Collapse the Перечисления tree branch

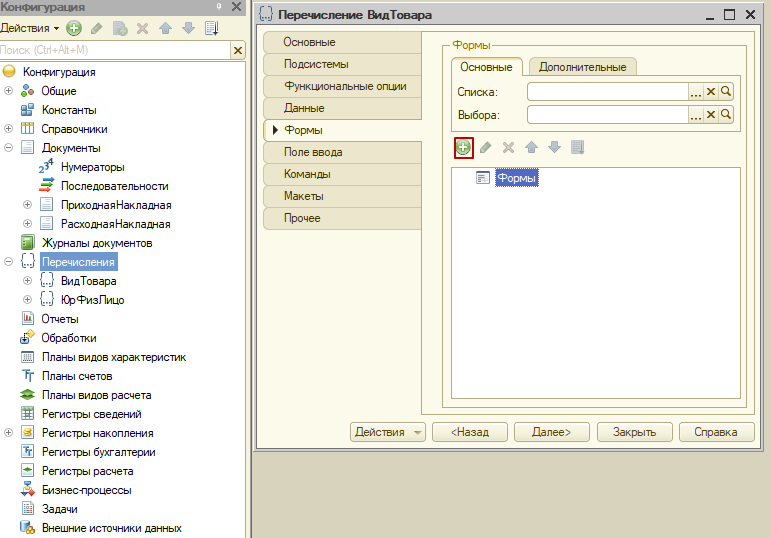pyautogui.click(x=8, y=262)
